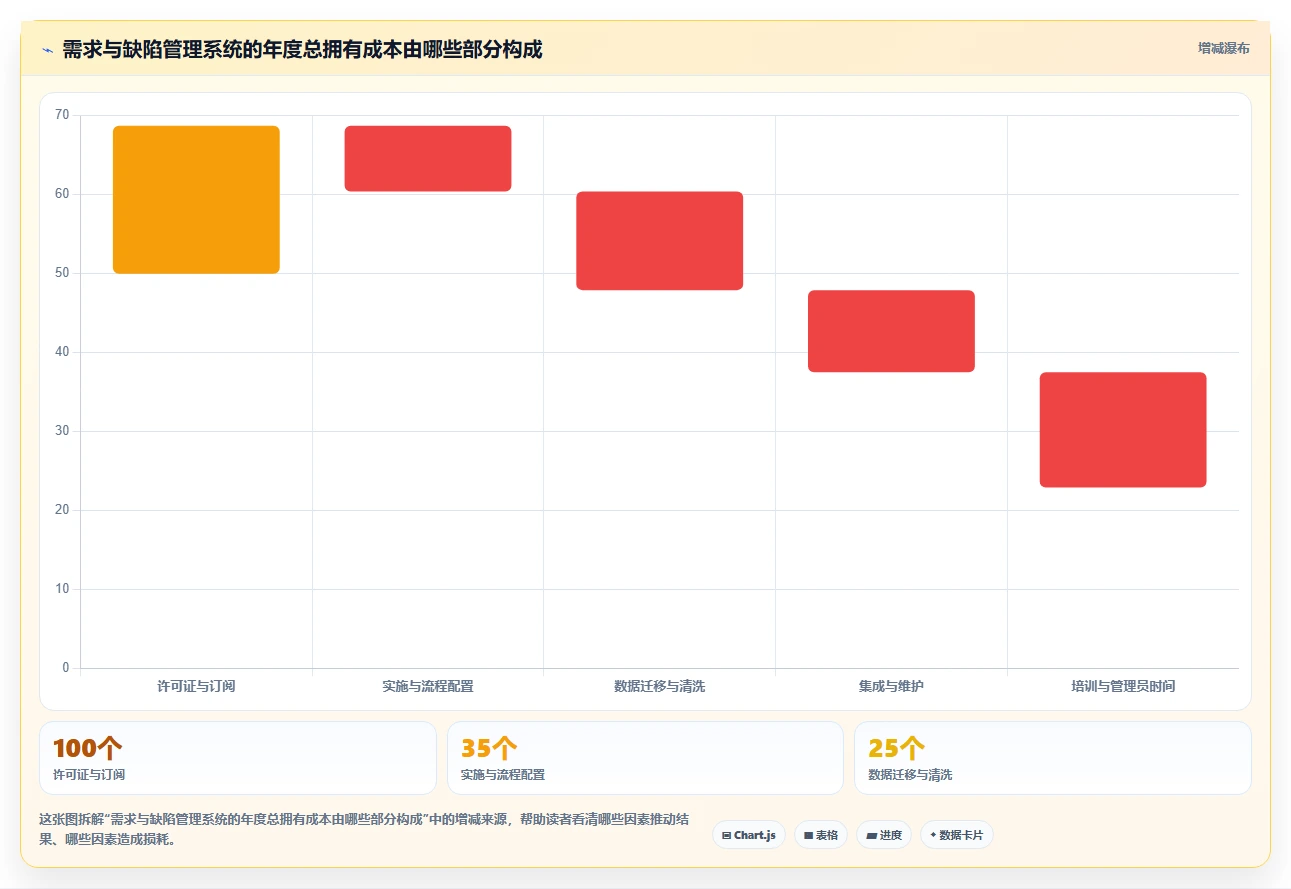
Task: Click the 实施与流程配置 x-axis label
Action: click(428, 687)
